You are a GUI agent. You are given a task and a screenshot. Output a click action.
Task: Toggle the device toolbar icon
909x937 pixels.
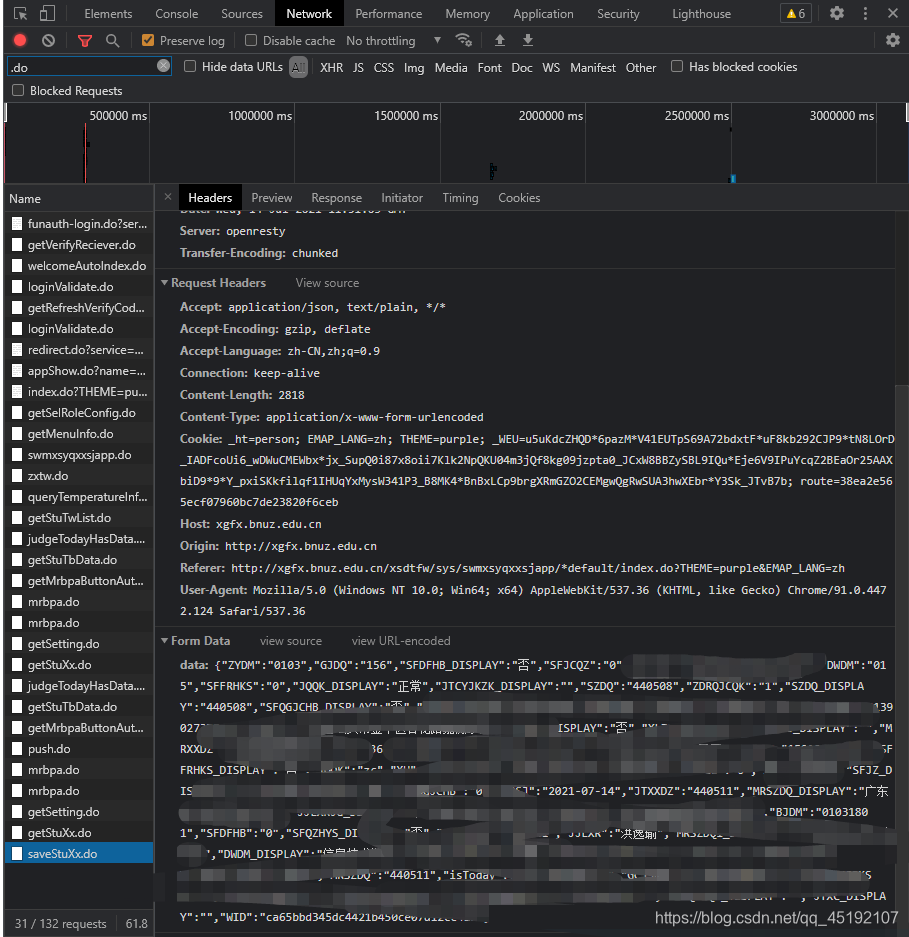point(47,13)
